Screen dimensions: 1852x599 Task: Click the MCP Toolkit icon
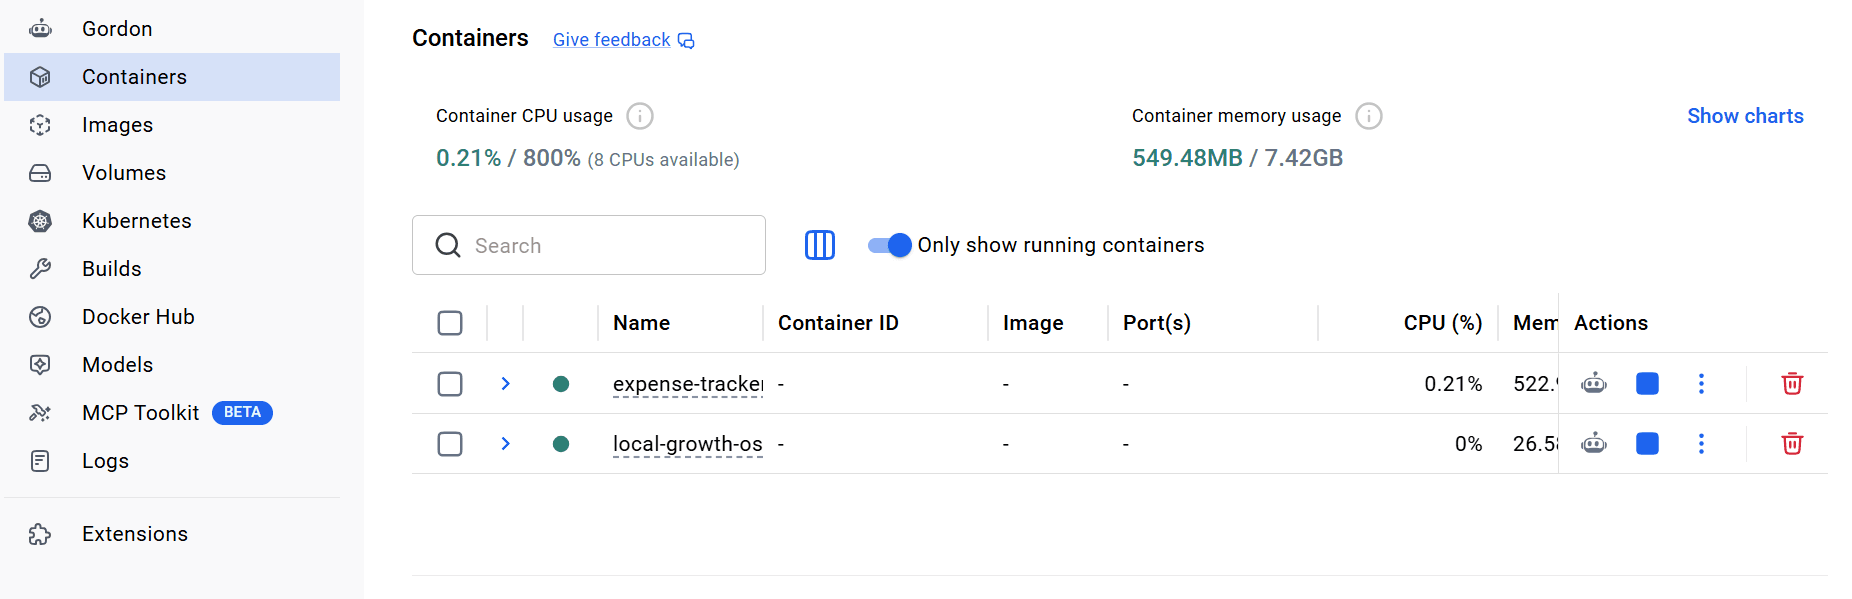coord(40,413)
